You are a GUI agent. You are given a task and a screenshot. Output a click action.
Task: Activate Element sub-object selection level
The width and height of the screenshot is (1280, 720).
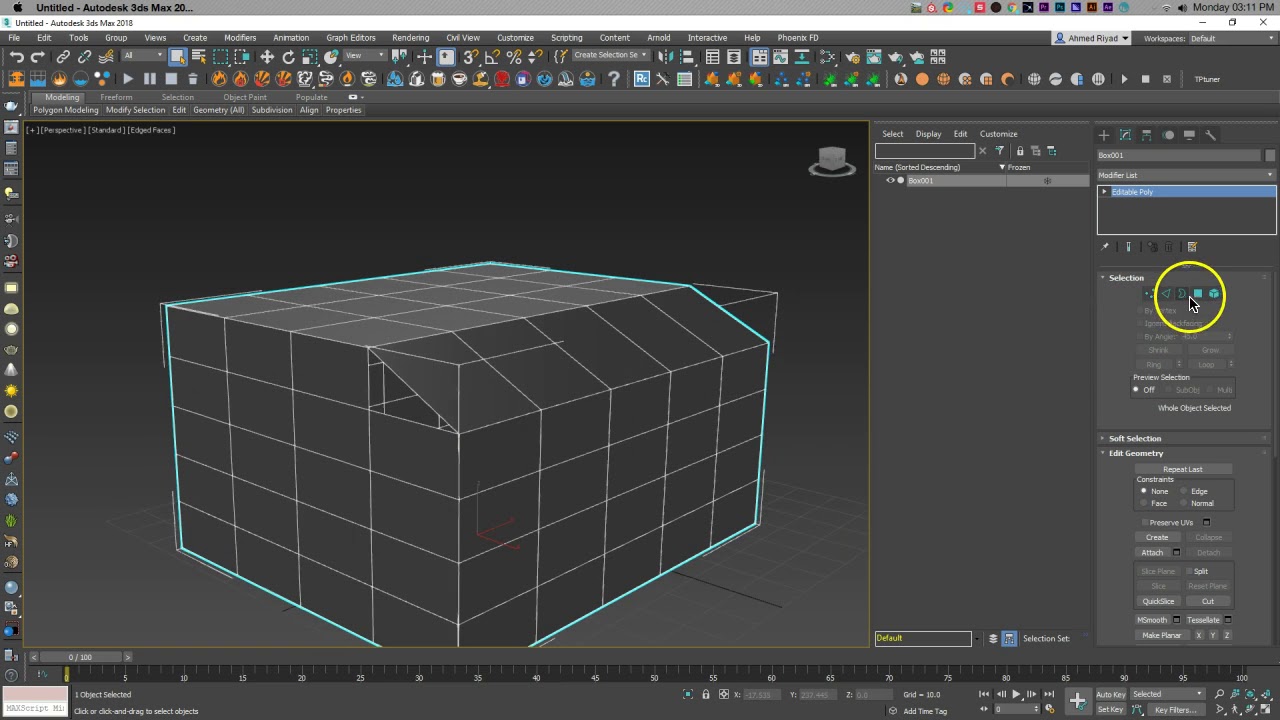click(1214, 294)
